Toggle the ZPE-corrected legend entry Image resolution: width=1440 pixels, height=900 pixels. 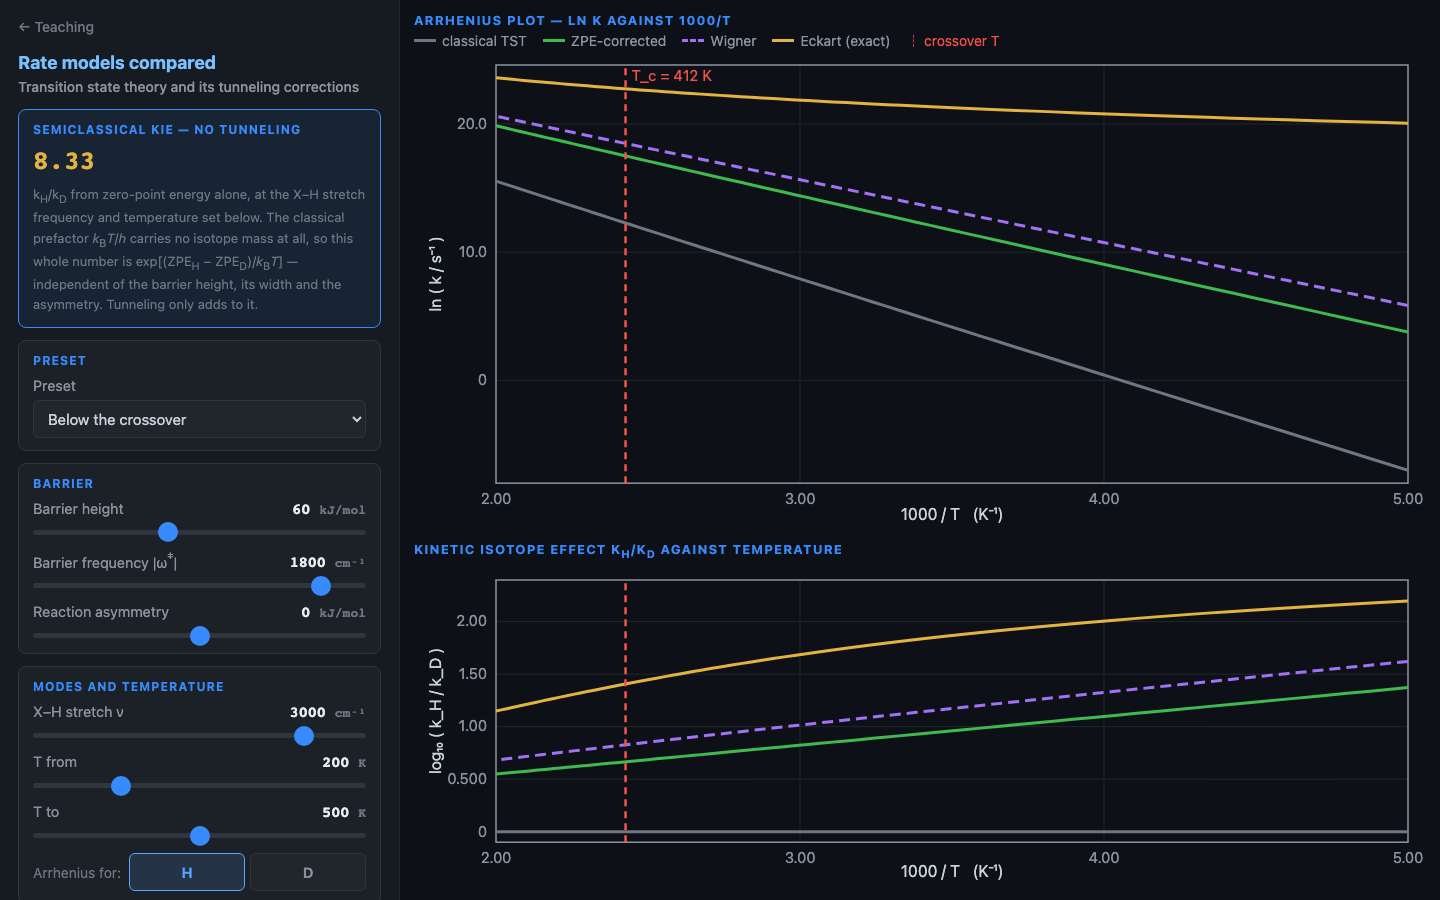(x=604, y=41)
